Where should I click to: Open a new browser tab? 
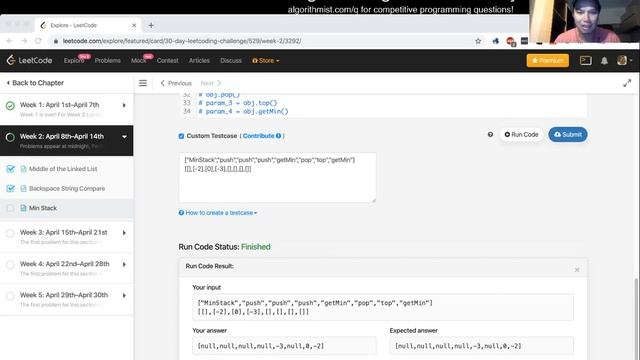click(151, 25)
